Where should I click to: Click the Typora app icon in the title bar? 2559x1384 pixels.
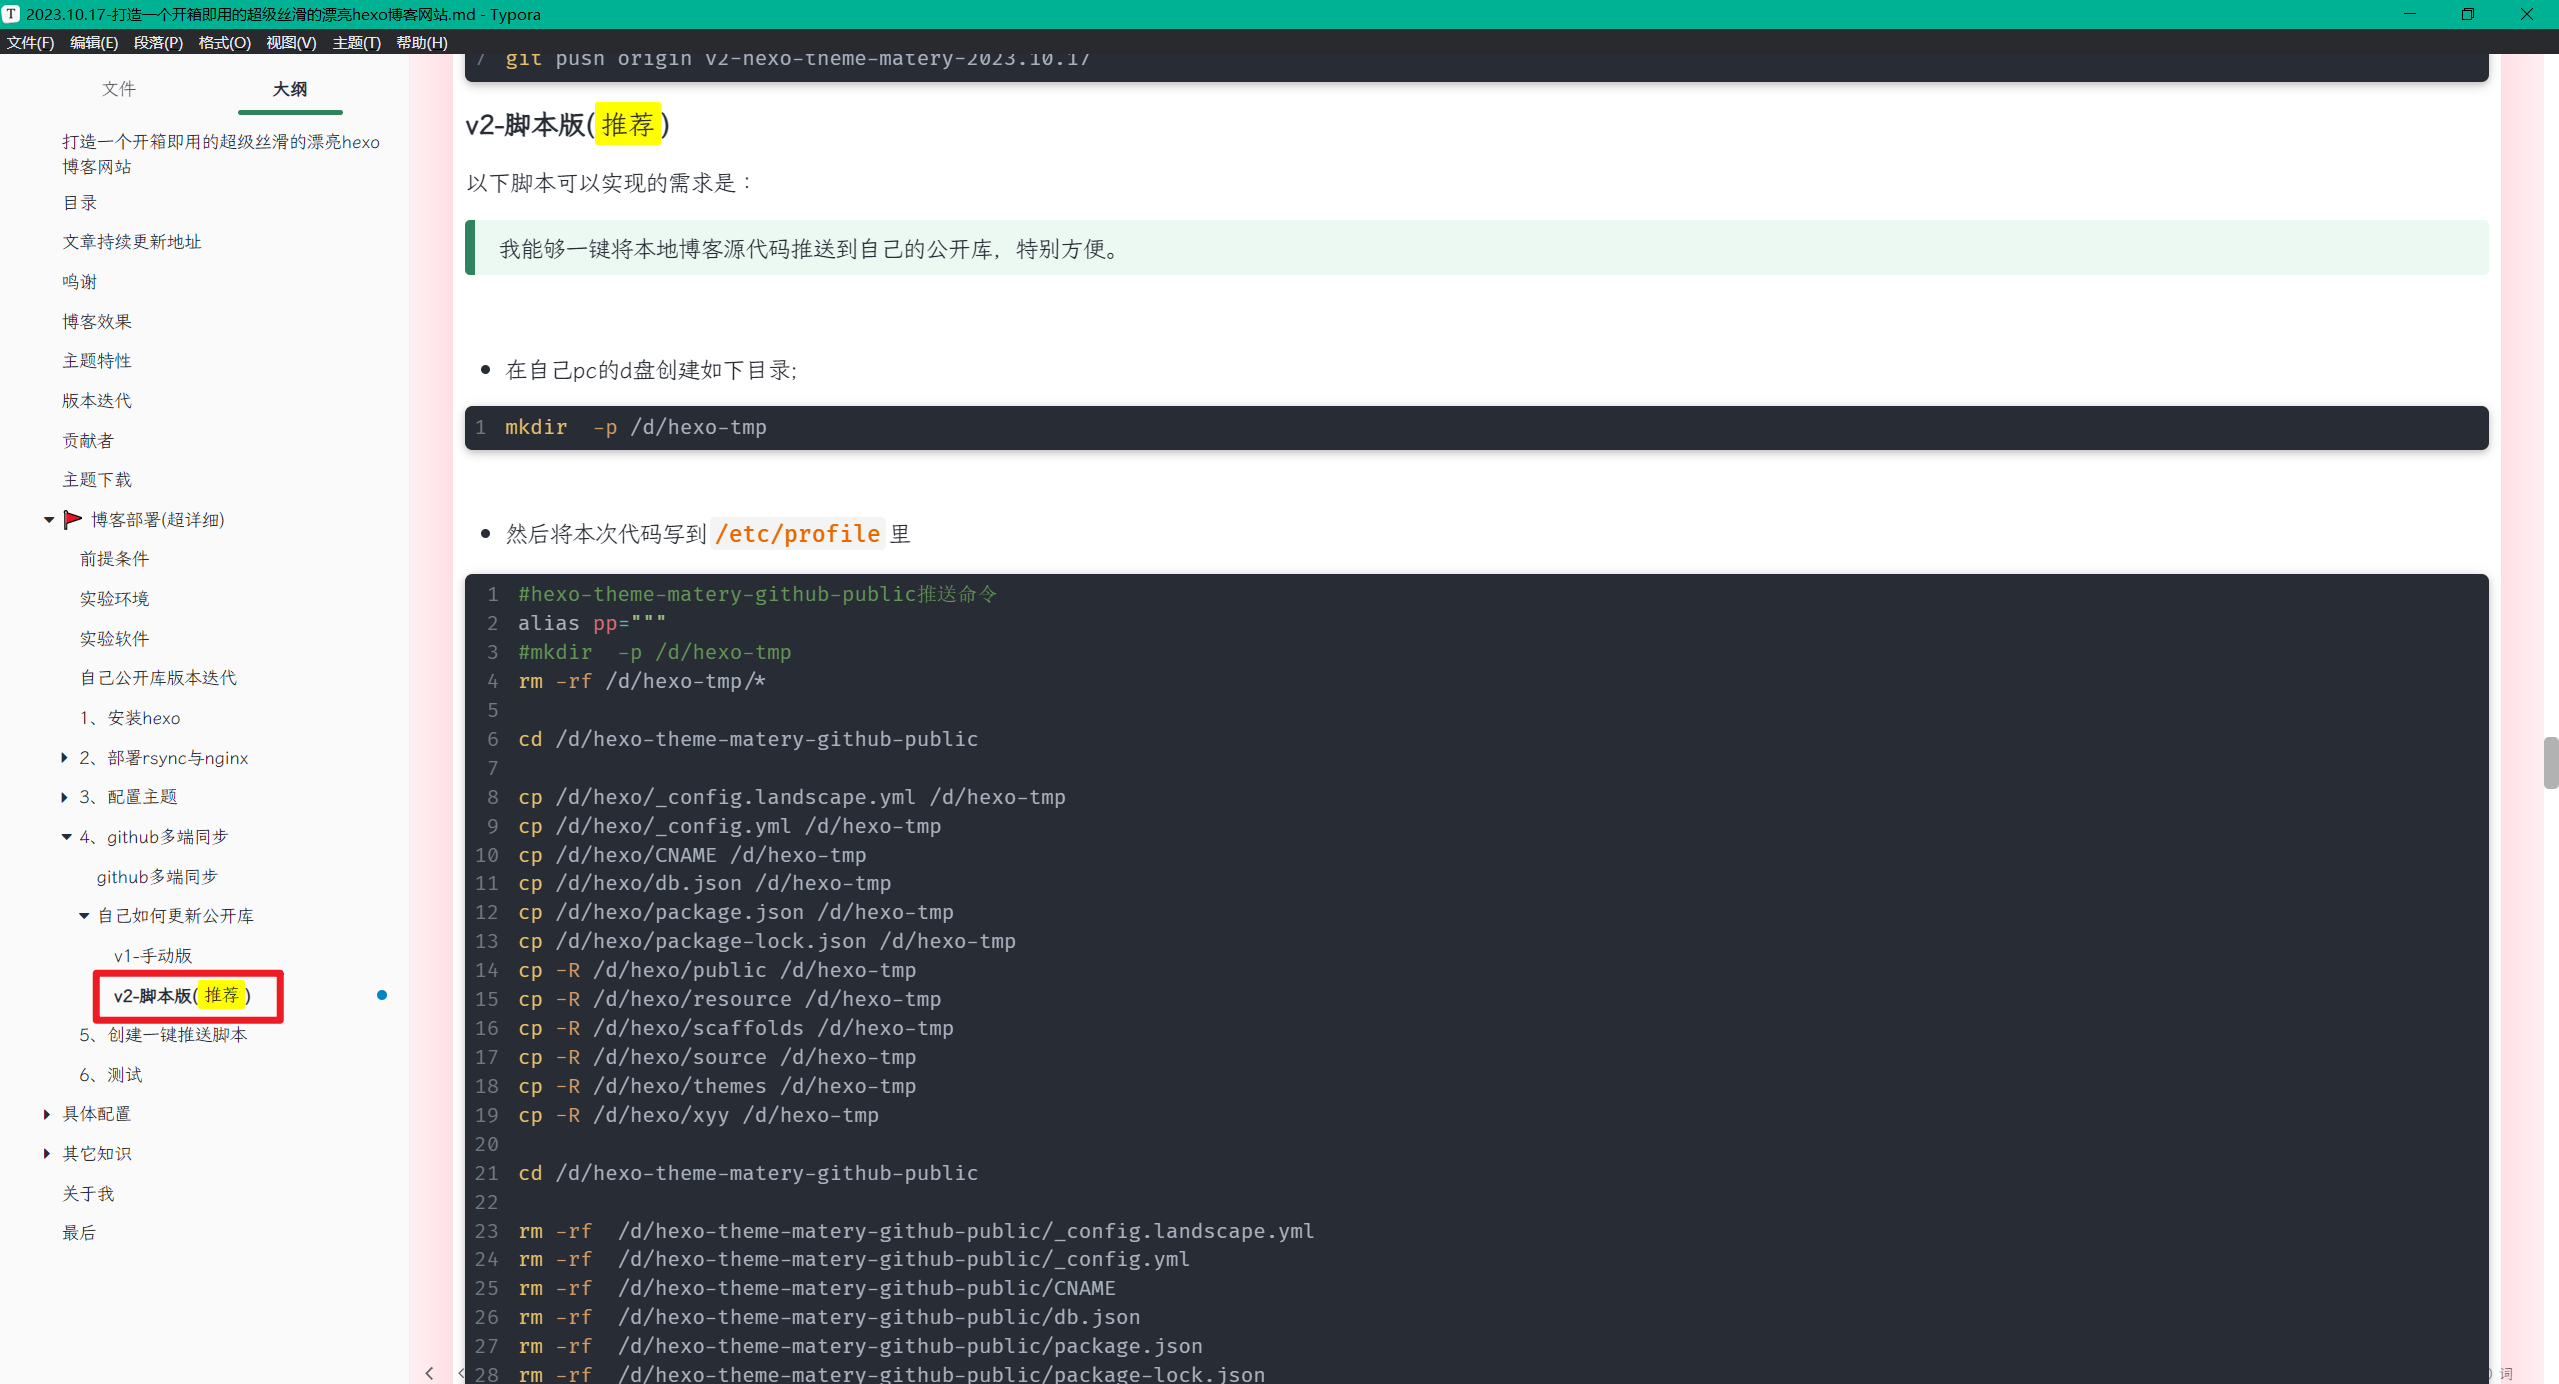point(11,14)
